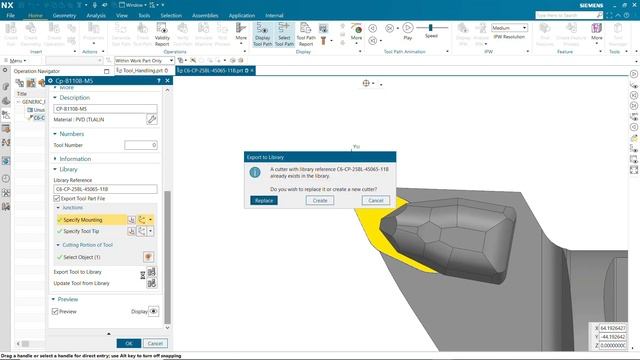This screenshot has width=640, height=360.
Task: Toggle the Preview checkbox
Action: pos(55,311)
